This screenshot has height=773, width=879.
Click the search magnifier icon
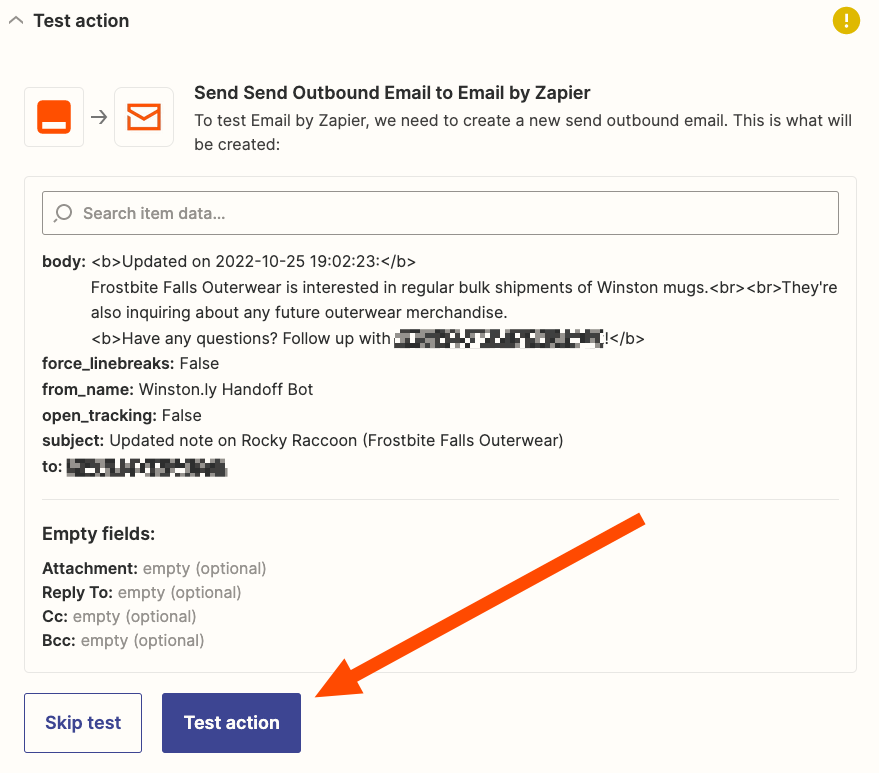pyautogui.click(x=63, y=213)
